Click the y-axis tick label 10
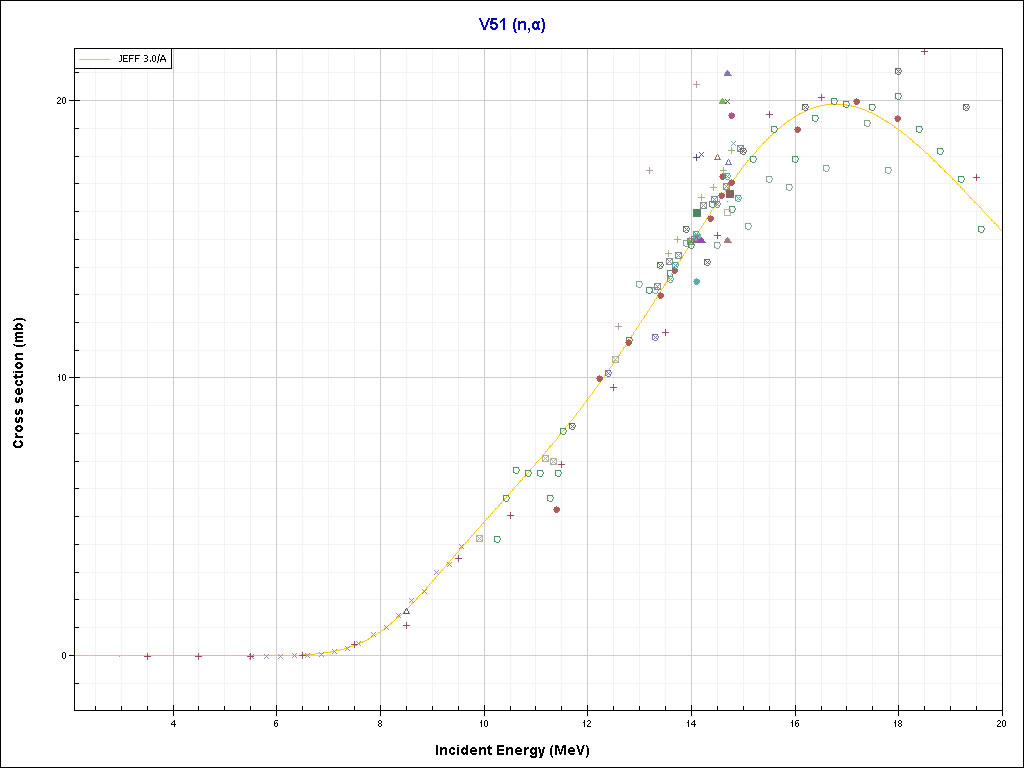 click(61, 378)
